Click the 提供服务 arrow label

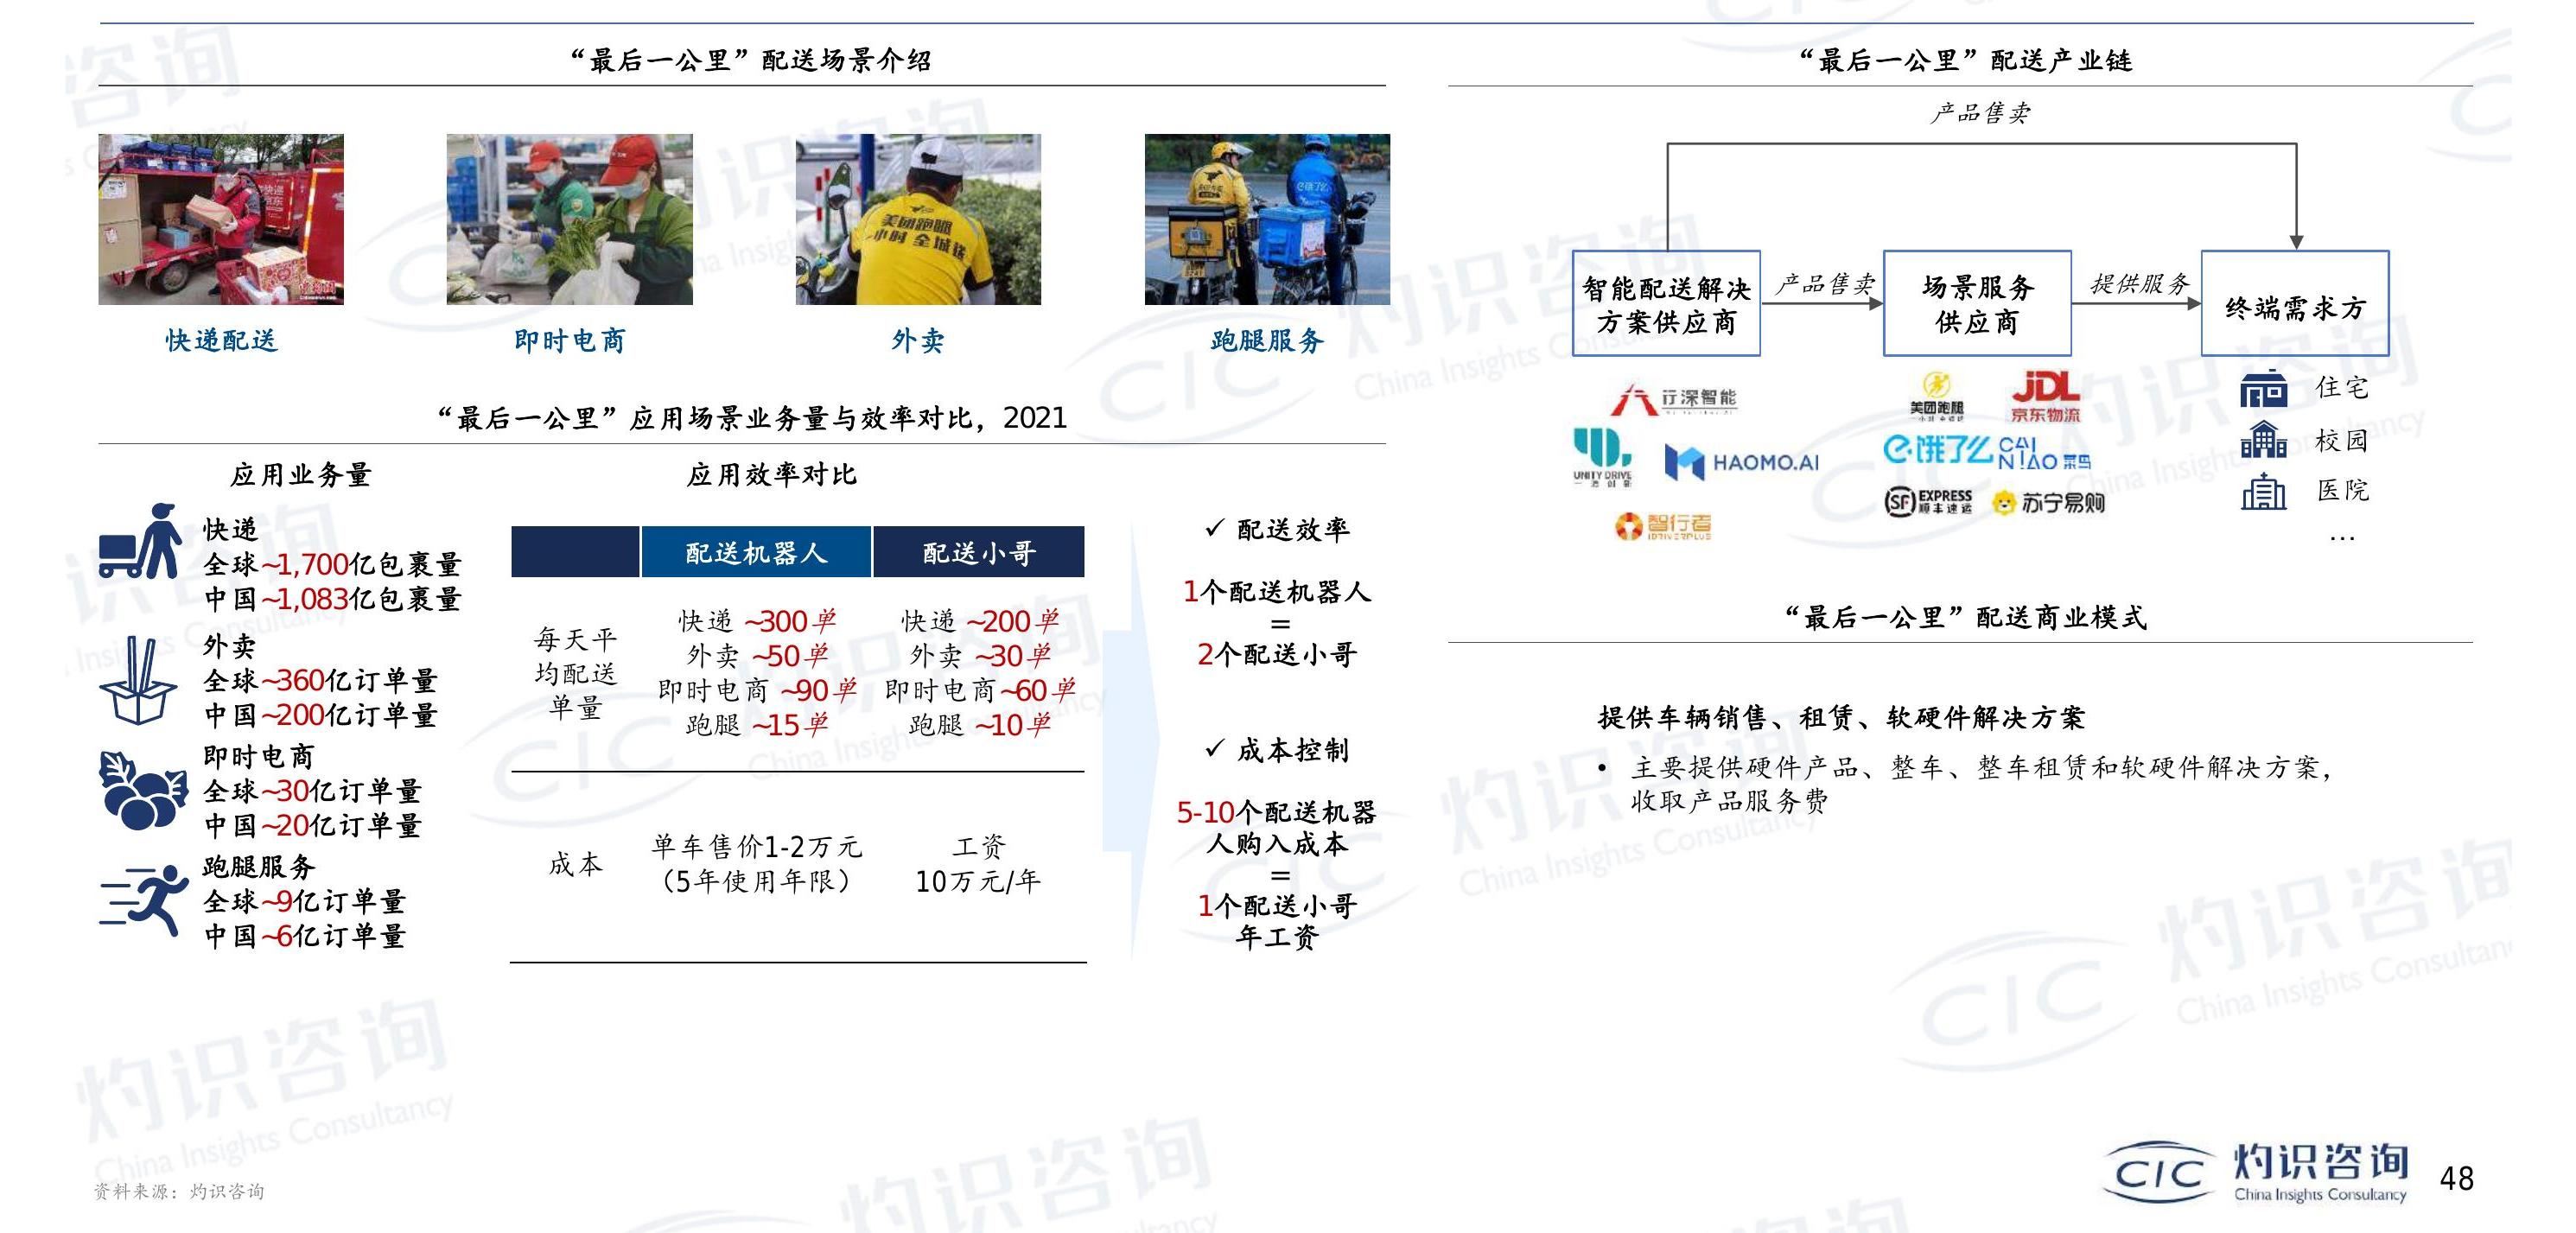pos(2139,284)
